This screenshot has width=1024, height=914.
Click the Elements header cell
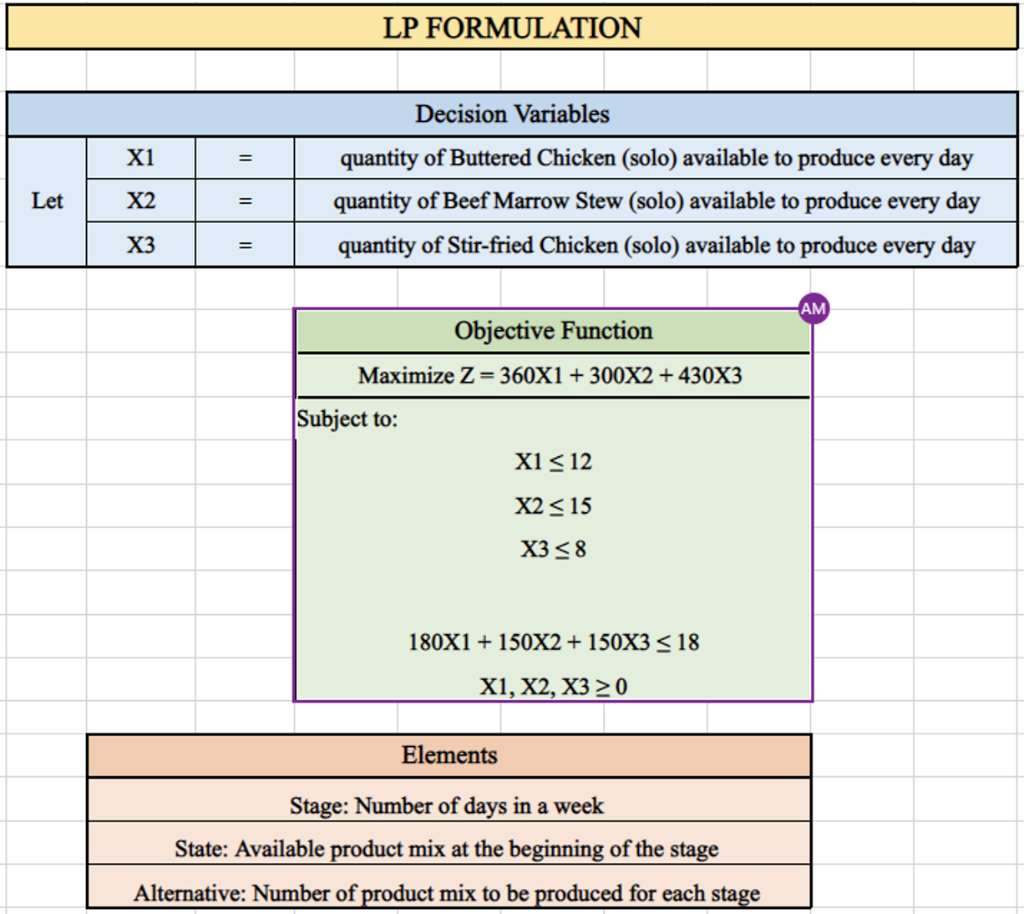pyautogui.click(x=450, y=755)
